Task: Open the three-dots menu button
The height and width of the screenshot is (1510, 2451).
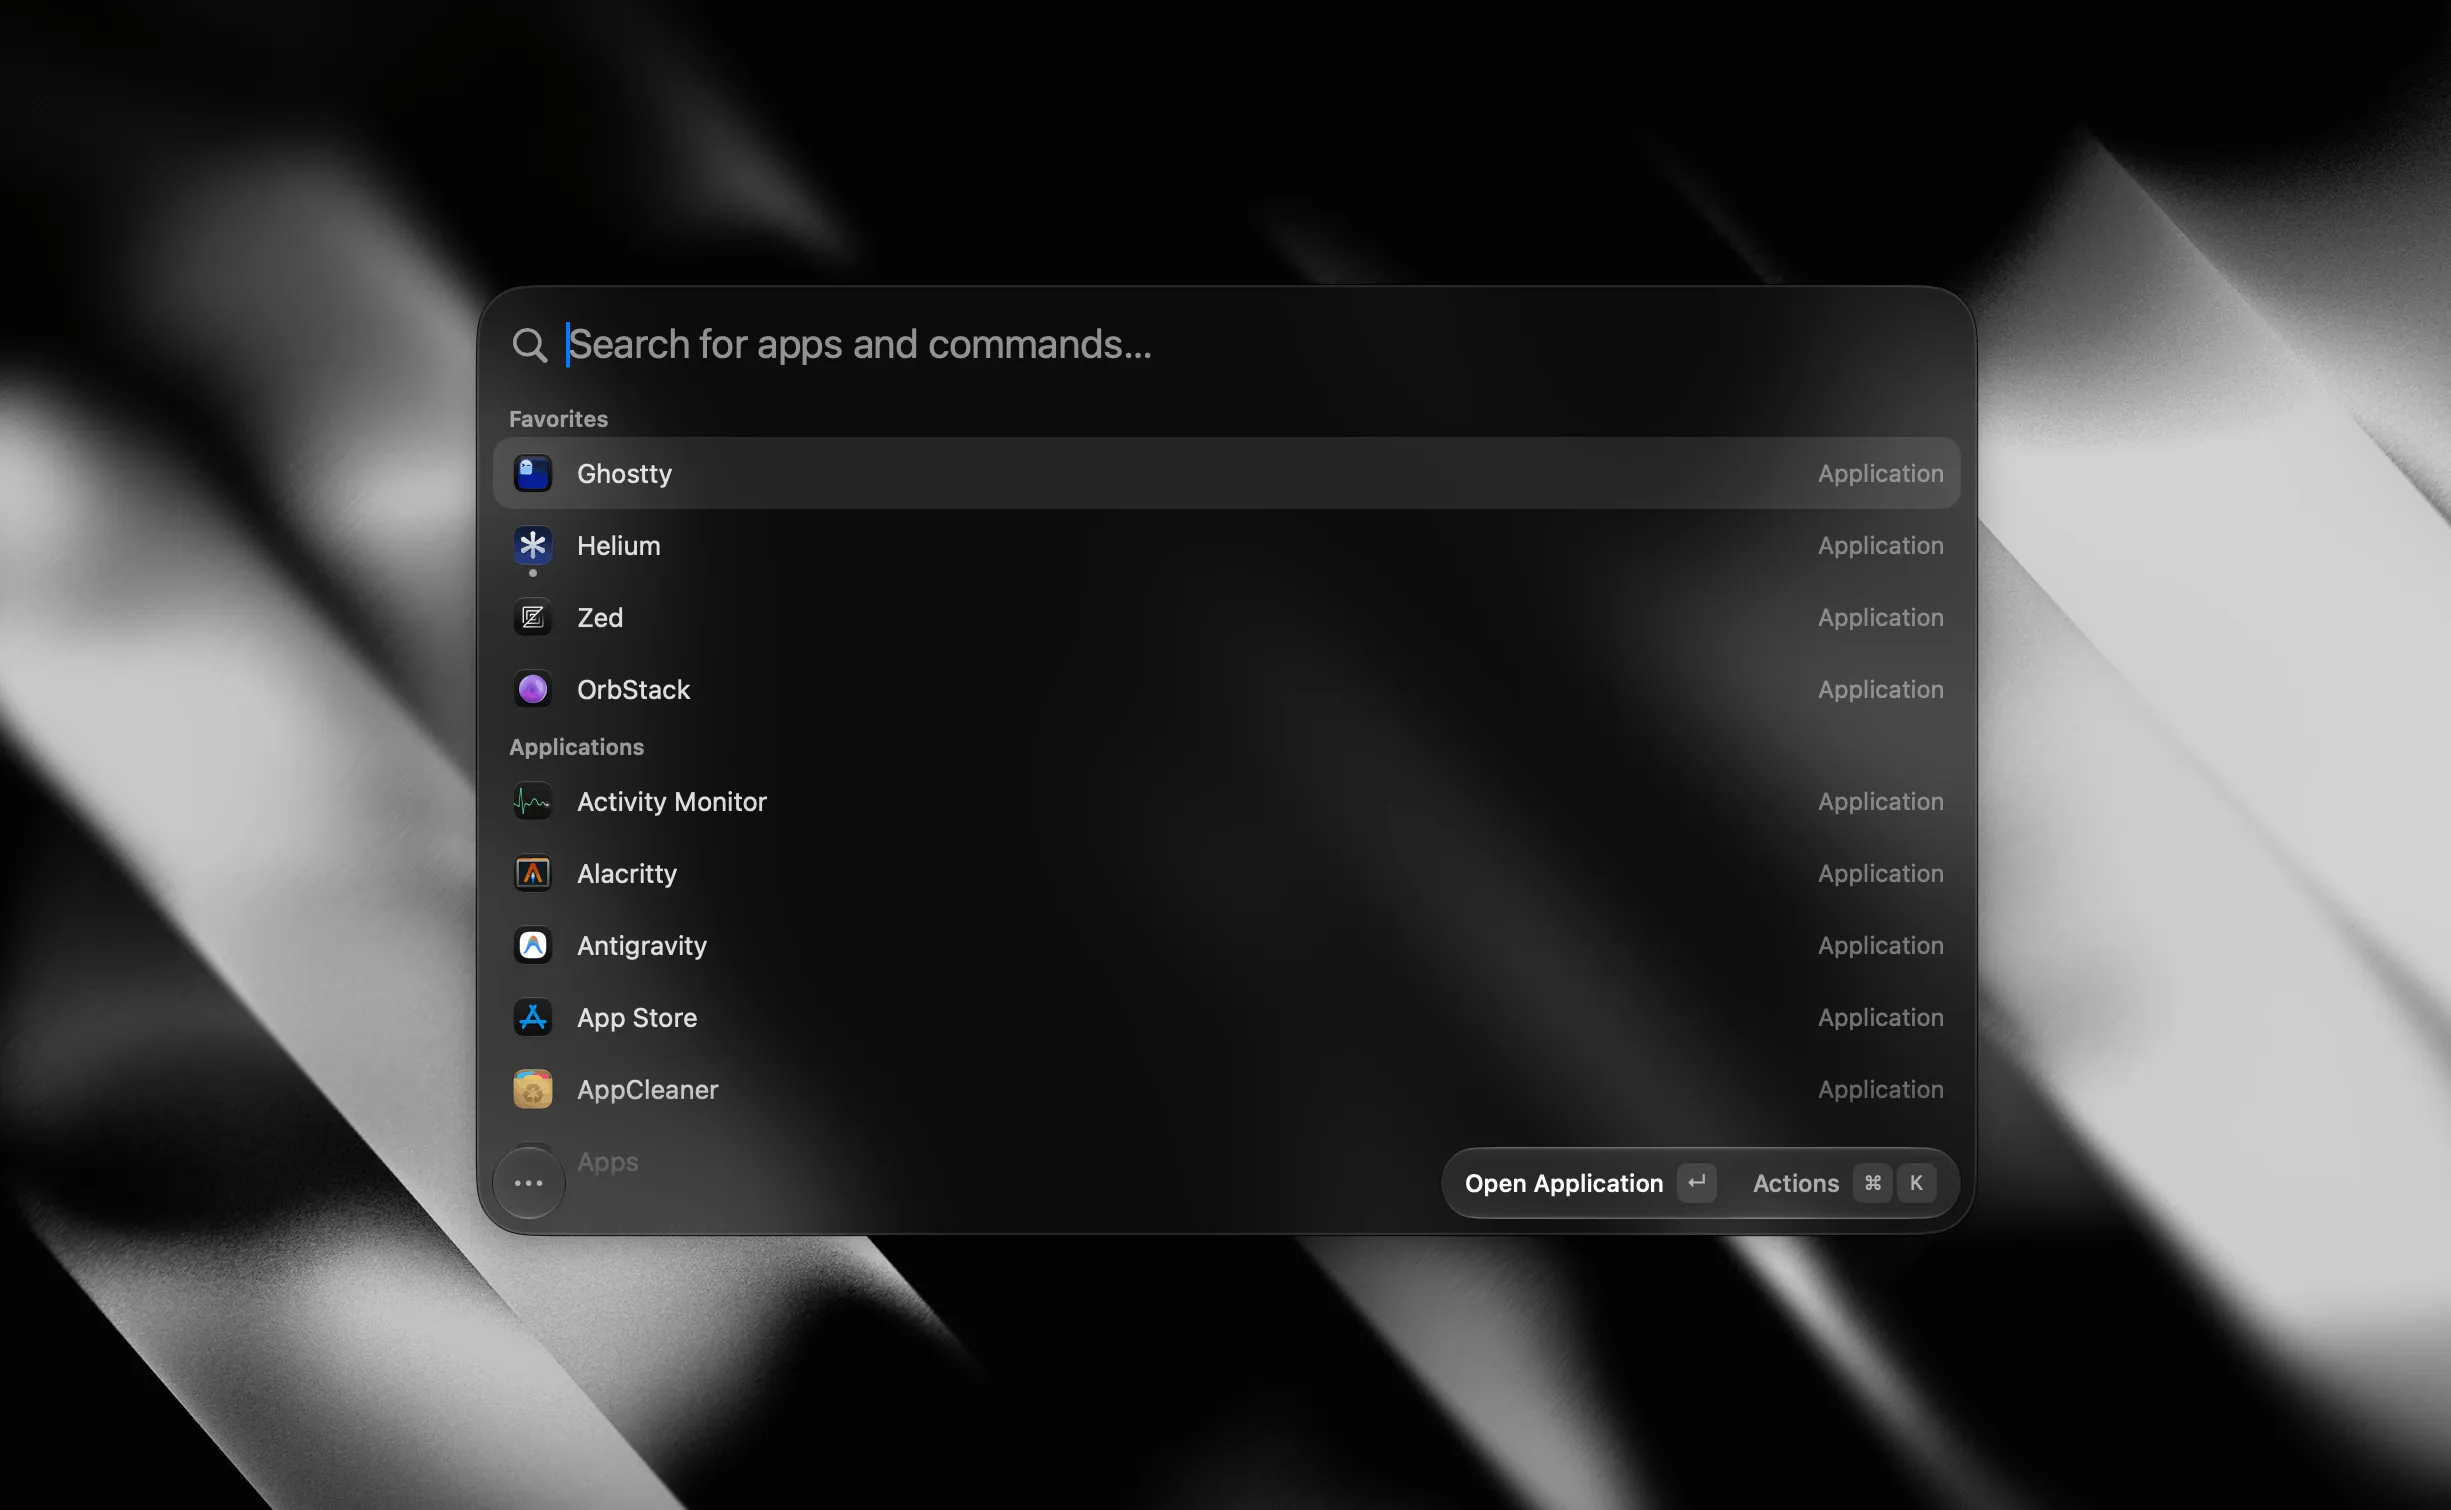Action: pos(528,1183)
